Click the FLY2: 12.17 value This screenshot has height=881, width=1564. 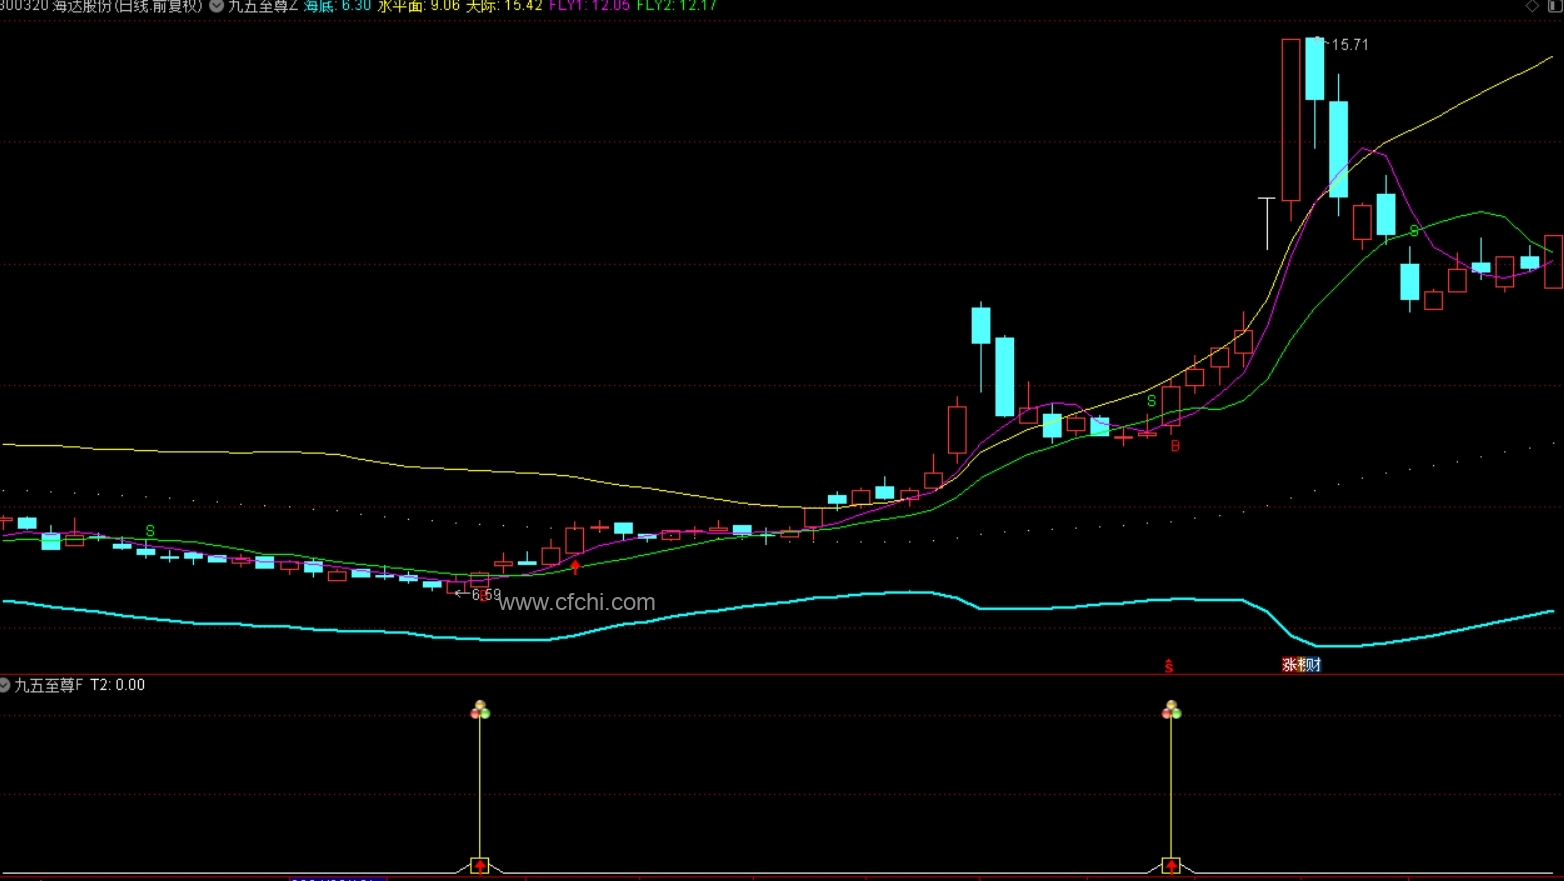(676, 6)
